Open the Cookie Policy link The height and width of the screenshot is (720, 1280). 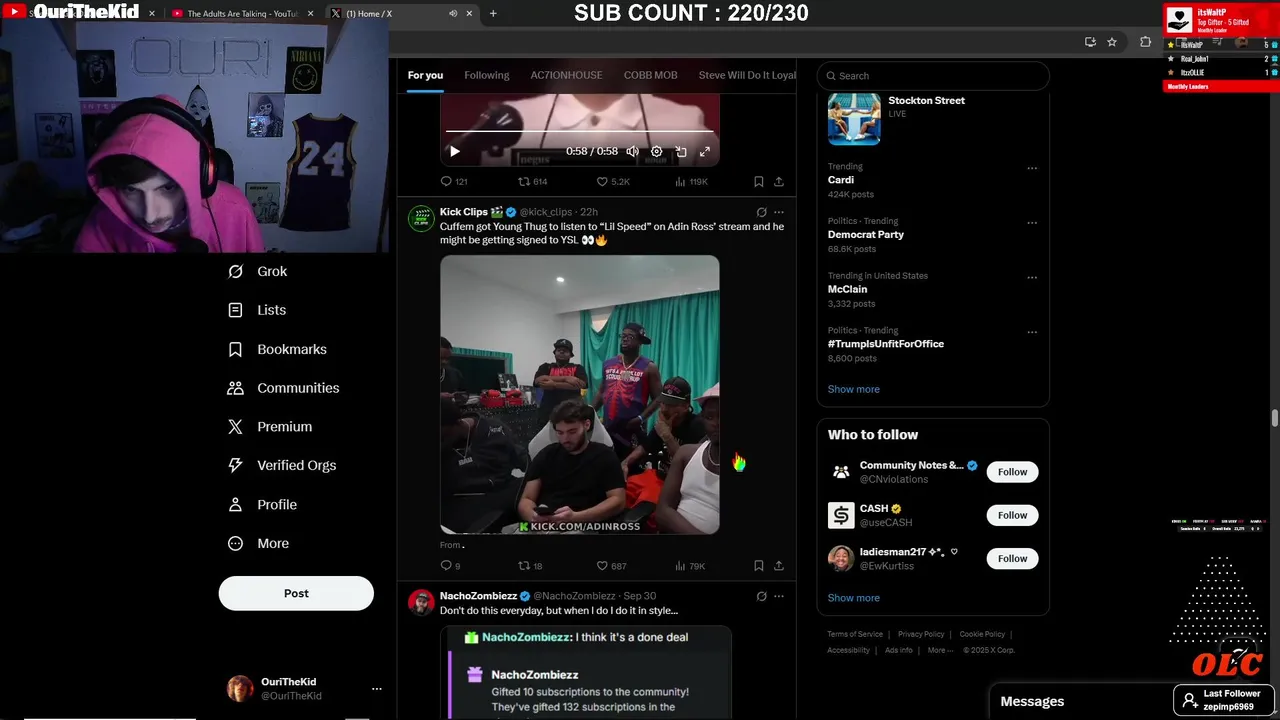click(982, 634)
